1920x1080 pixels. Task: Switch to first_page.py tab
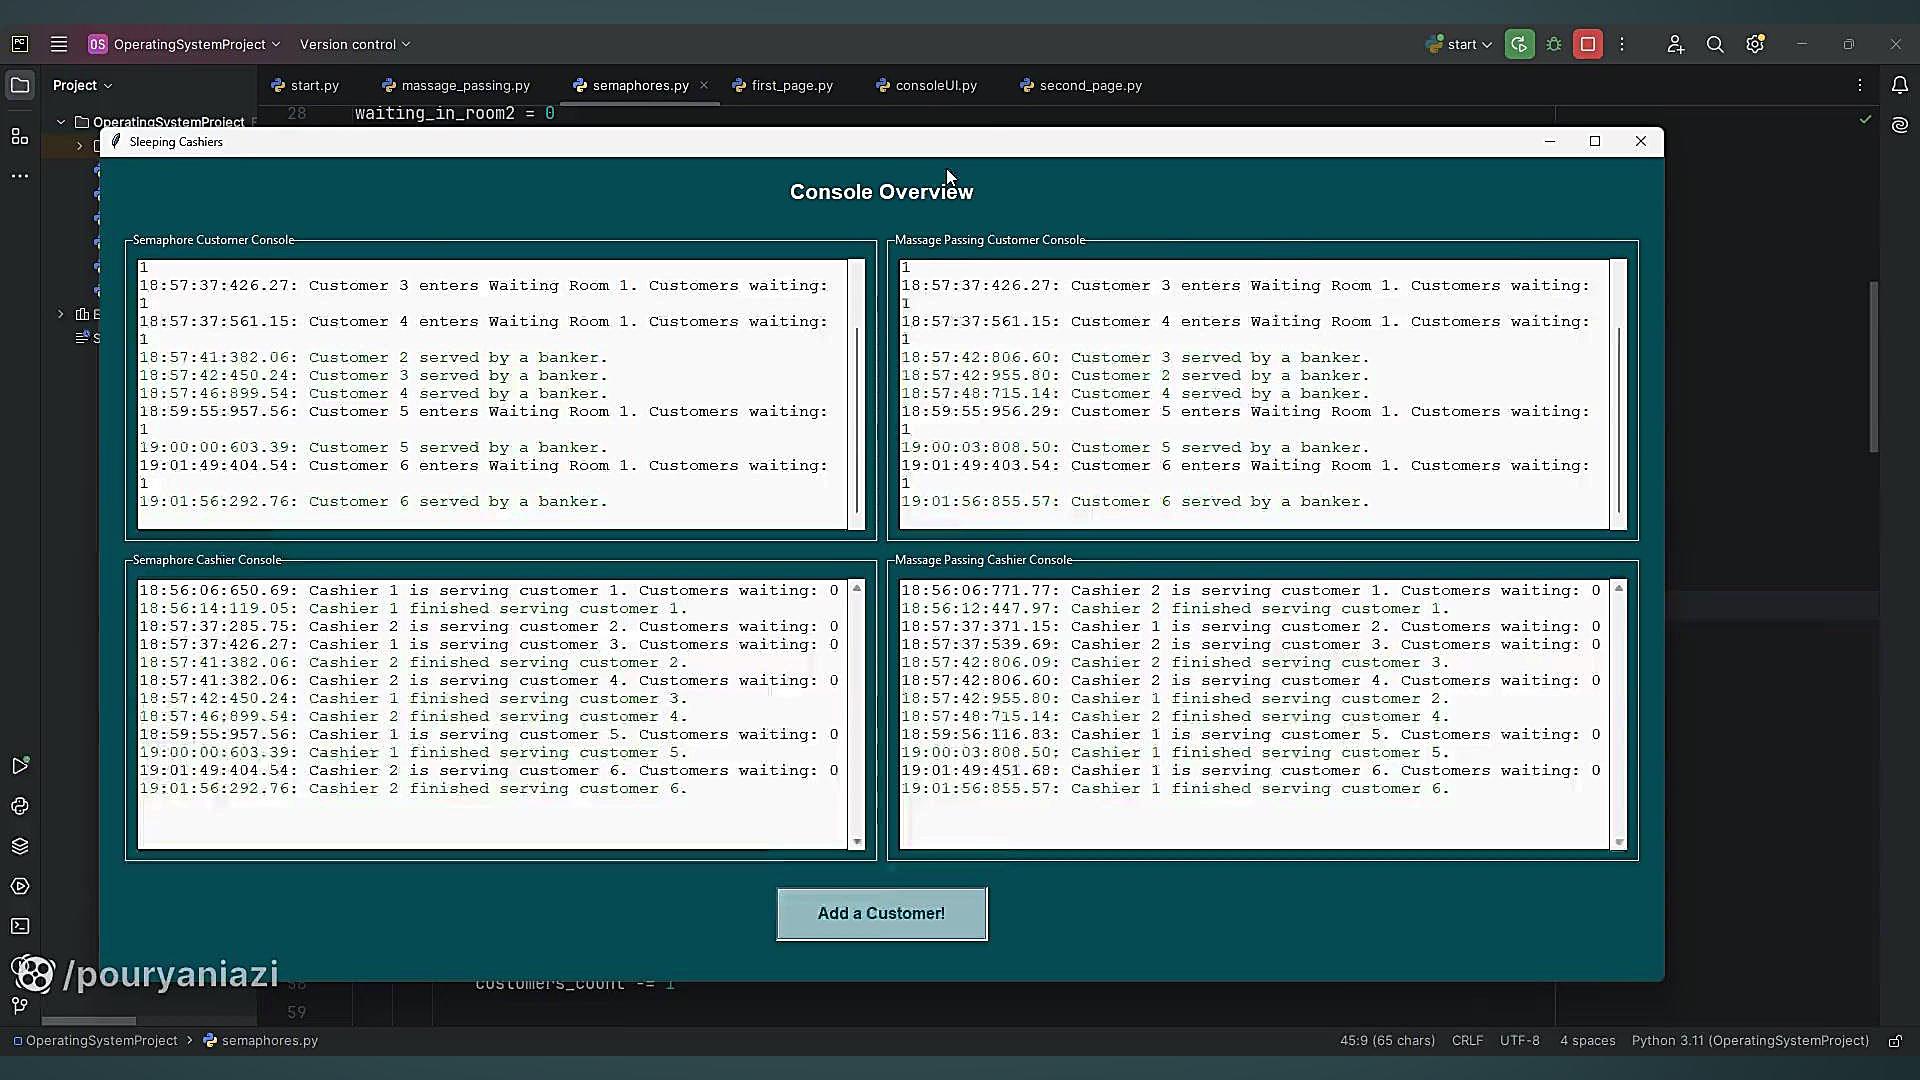(x=783, y=85)
